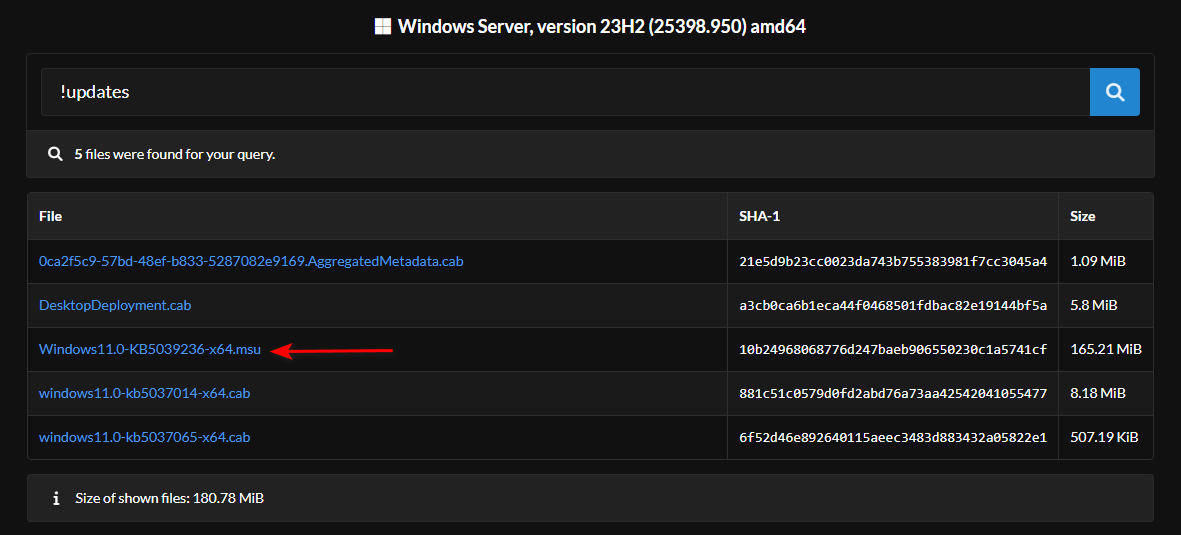Download Windows11.0-KB5039236-x64.msu
Screen dimensions: 1181x535
(x=150, y=350)
